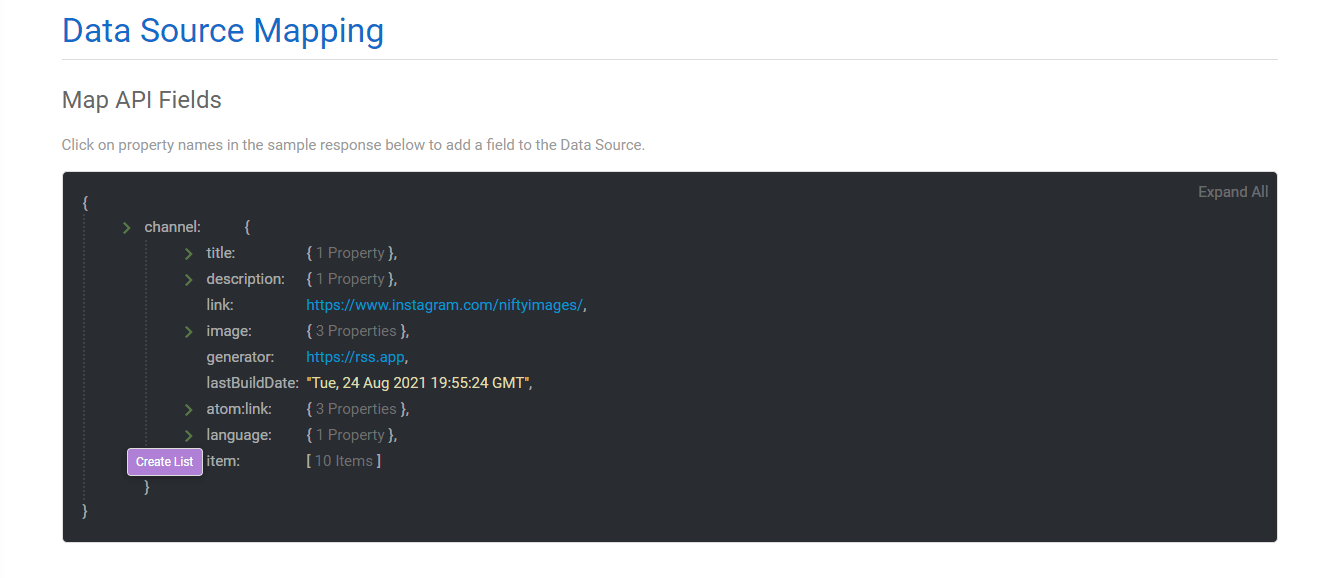This screenshot has height=578, width=1328.
Task: Click the Create List button
Action: coord(165,462)
